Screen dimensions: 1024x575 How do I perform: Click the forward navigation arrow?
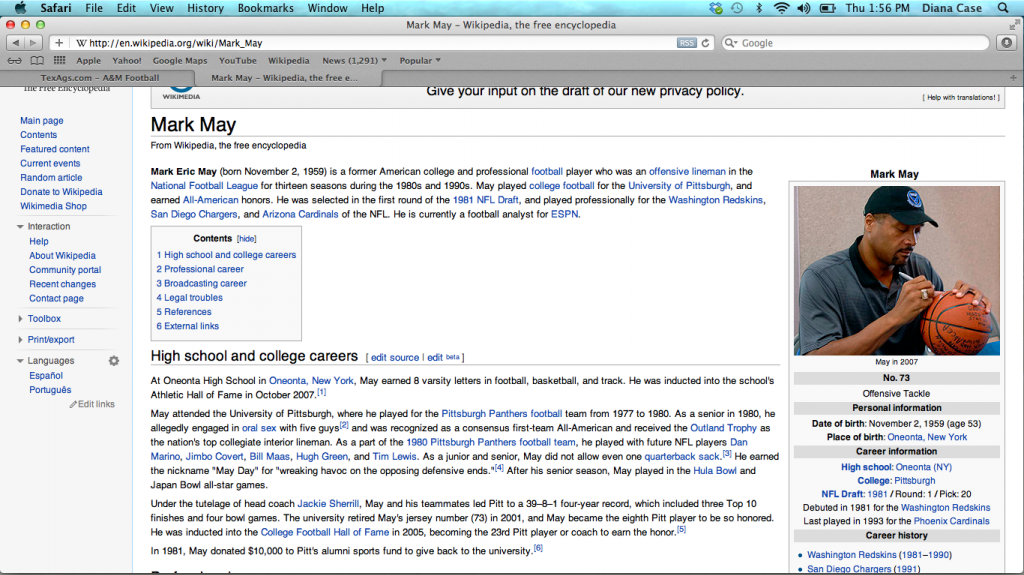tap(33, 43)
